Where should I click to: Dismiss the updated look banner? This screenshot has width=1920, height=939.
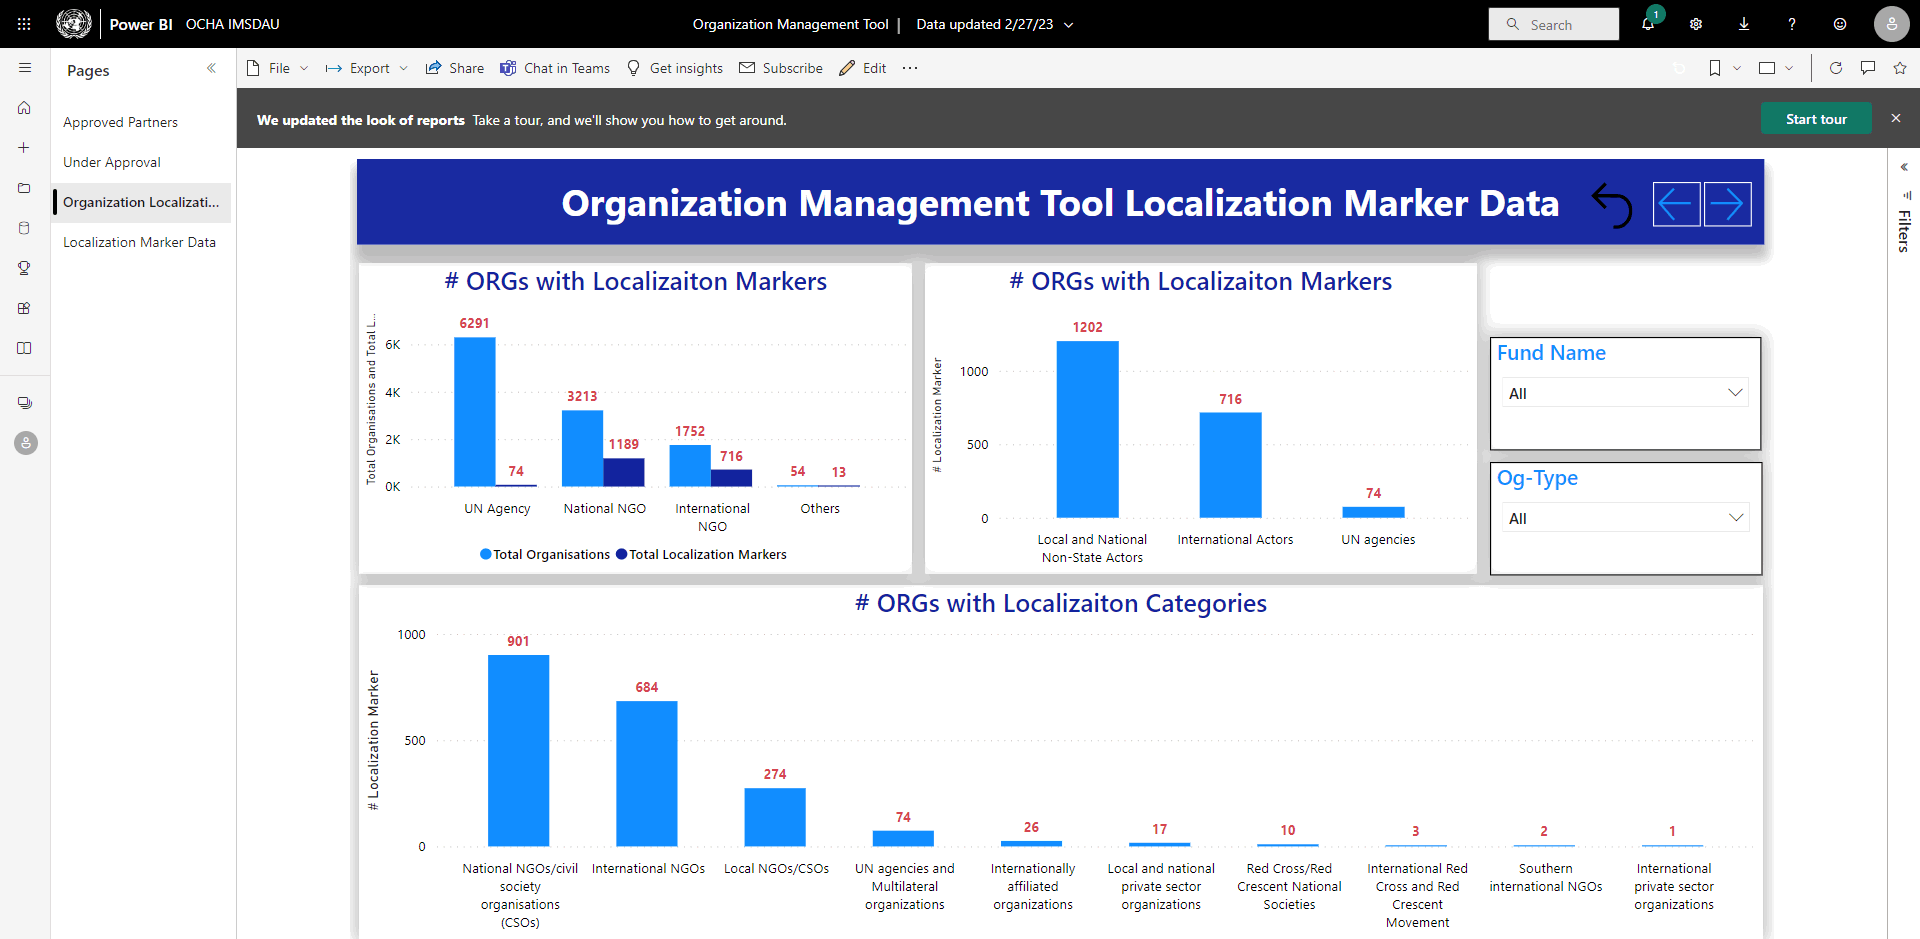click(x=1896, y=118)
